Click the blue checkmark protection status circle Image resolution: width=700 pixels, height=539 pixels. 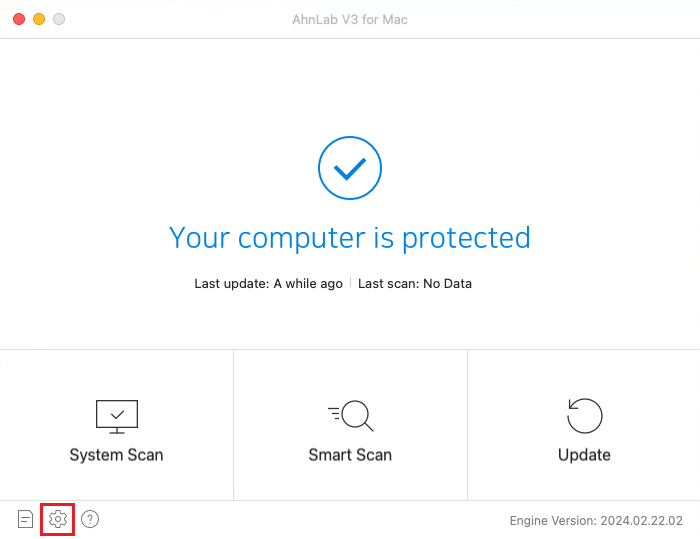(x=350, y=168)
